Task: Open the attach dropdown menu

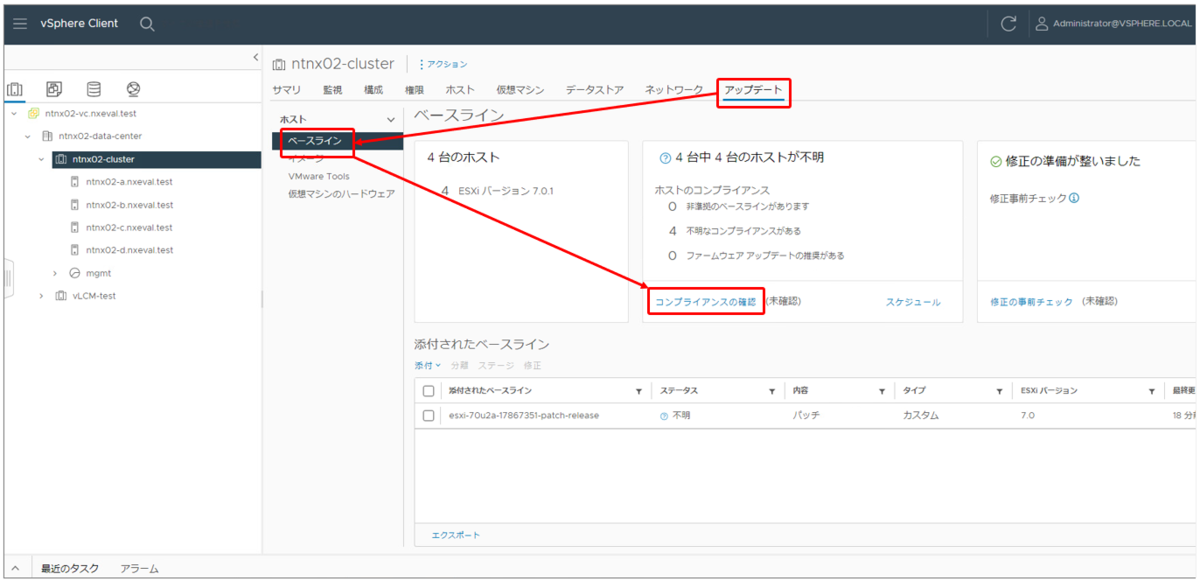Action: click(428, 365)
